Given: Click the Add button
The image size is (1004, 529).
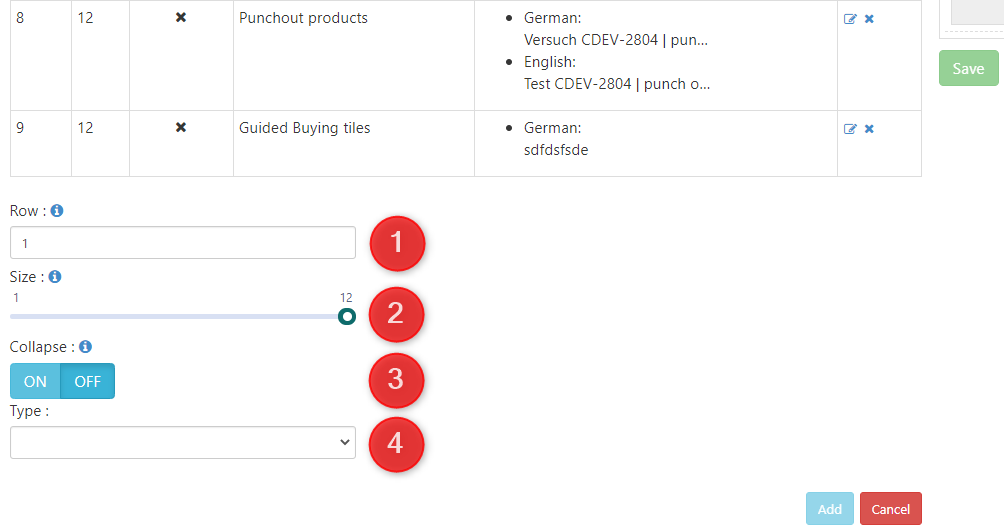Looking at the screenshot, I should [x=830, y=509].
